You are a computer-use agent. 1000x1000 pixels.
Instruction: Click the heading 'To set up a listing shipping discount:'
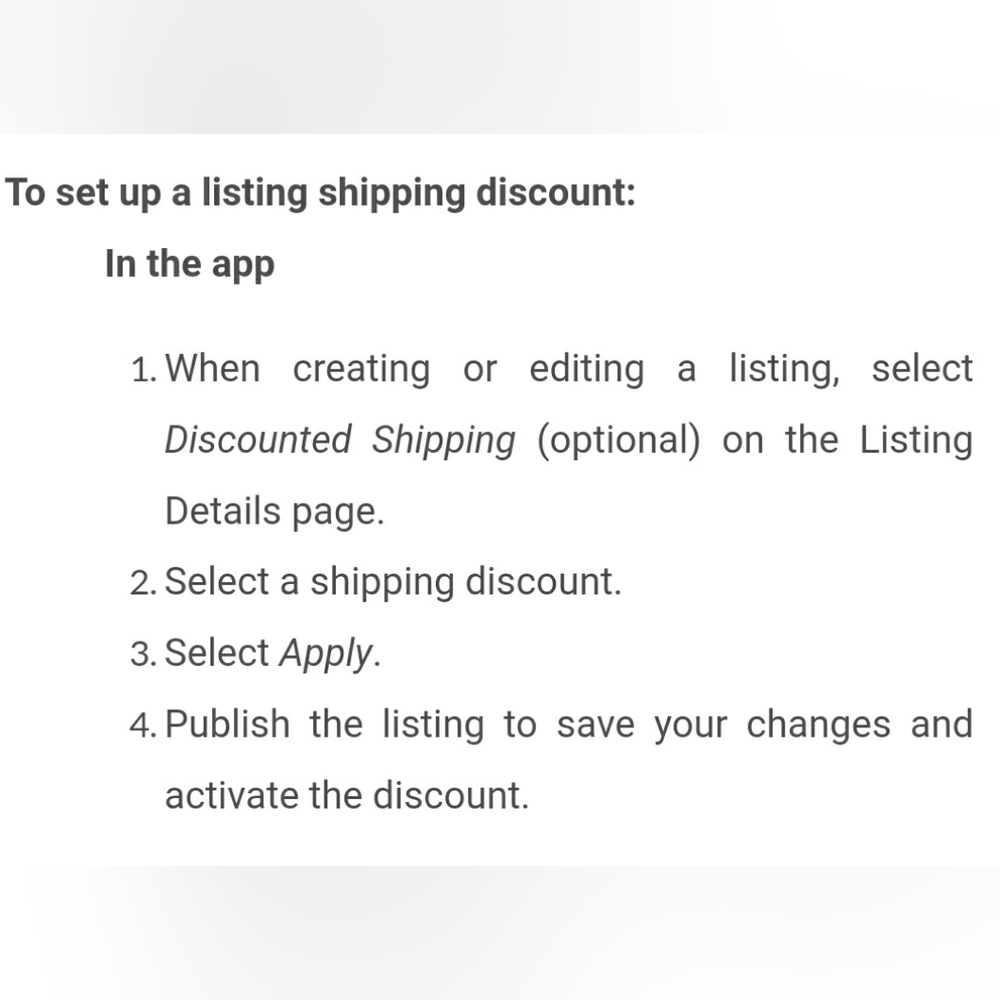click(x=320, y=192)
